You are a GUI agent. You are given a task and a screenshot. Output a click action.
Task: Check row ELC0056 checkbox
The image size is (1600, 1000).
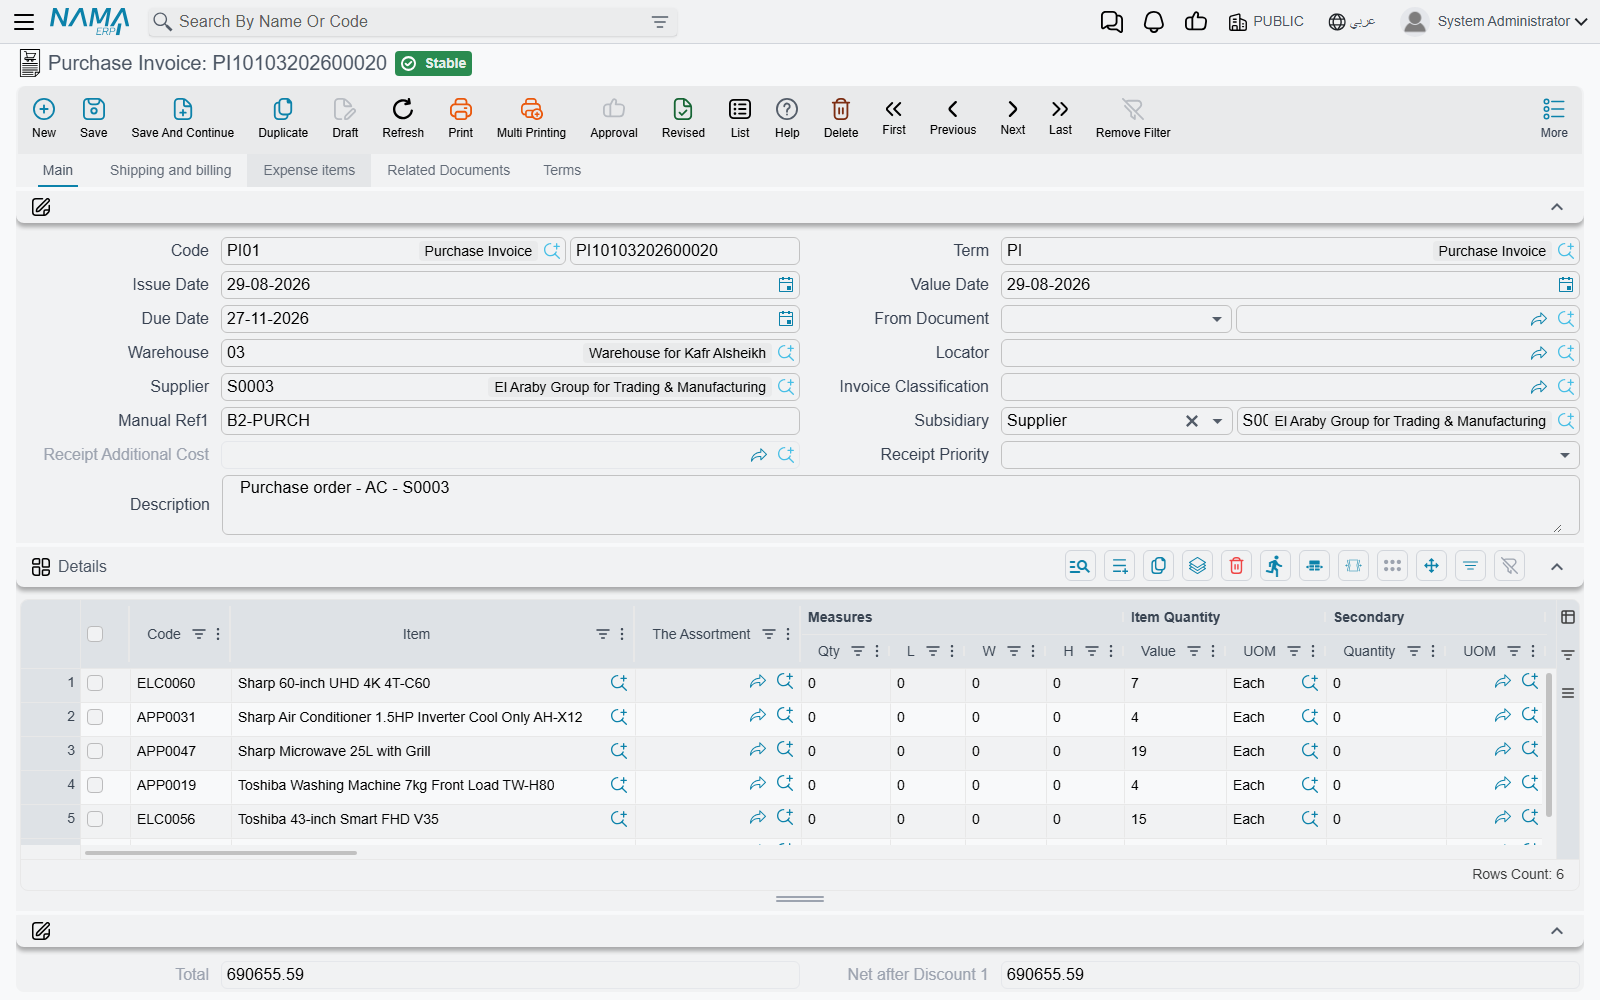pos(95,819)
